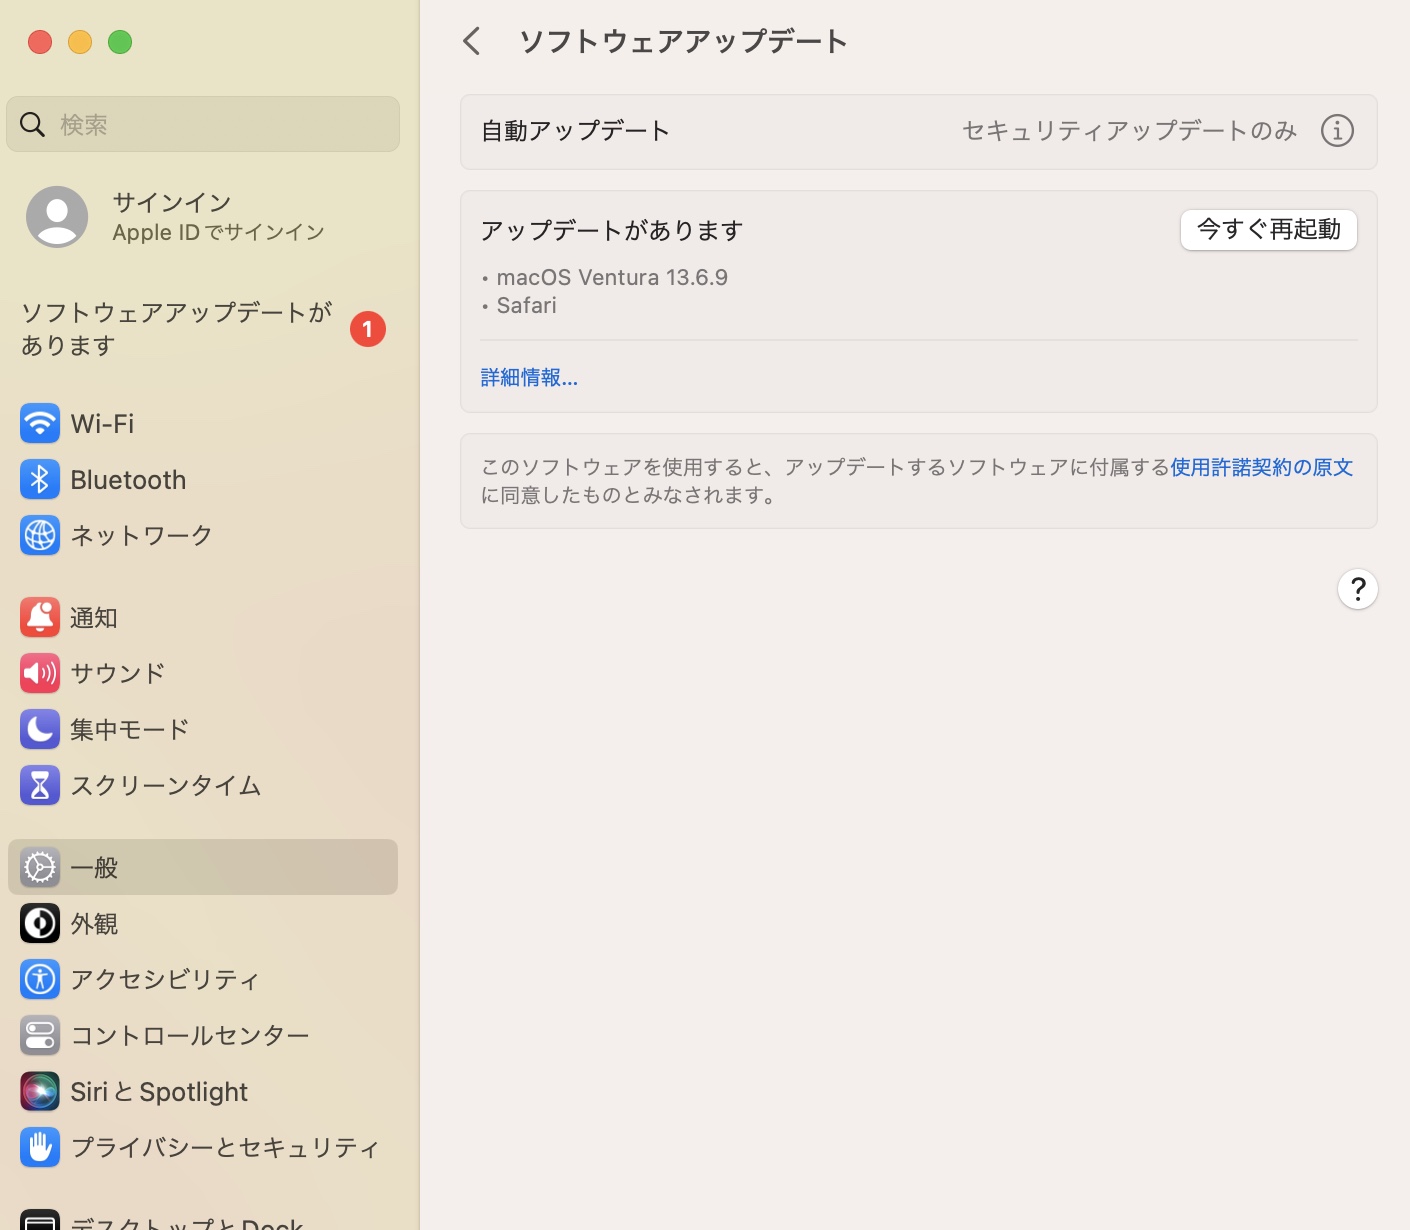Viewport: 1410px width, 1230px height.
Task: Select サウンド label in sidebar
Action: point(118,674)
